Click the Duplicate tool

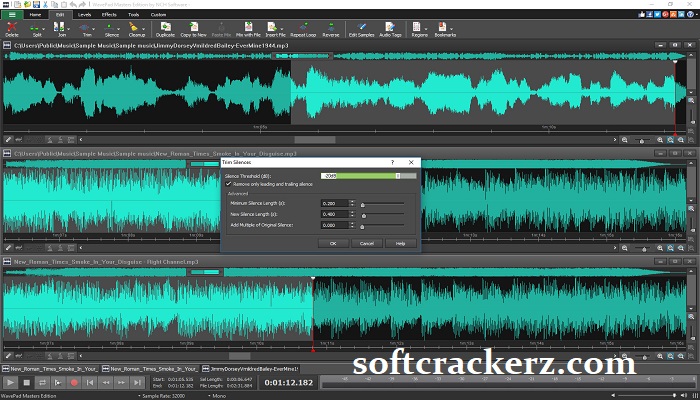point(165,29)
